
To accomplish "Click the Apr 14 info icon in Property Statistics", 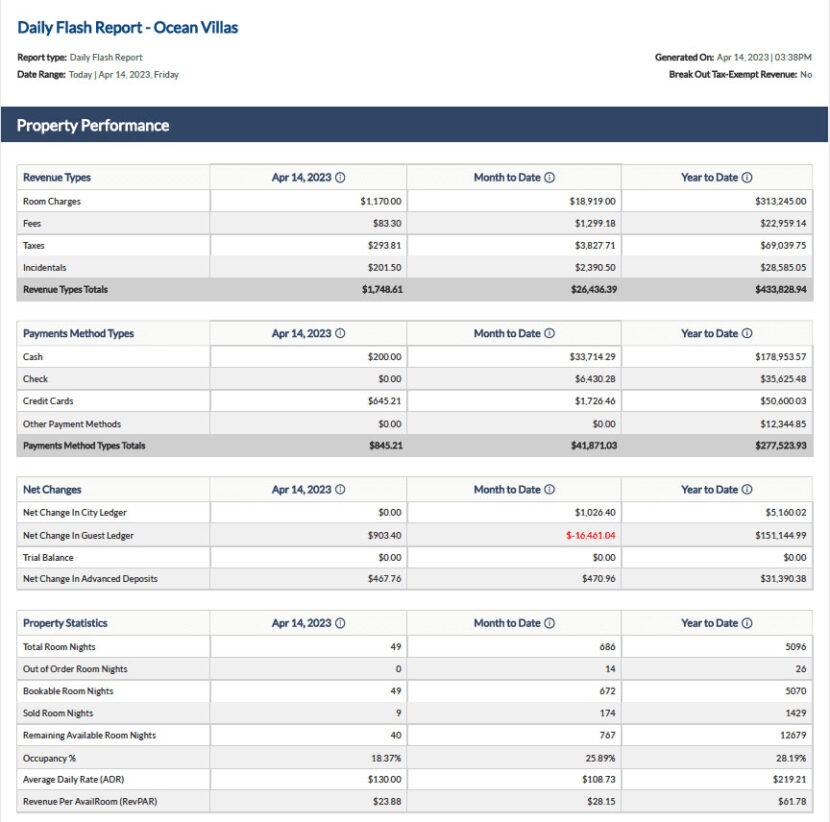I will pyautogui.click(x=341, y=622).
